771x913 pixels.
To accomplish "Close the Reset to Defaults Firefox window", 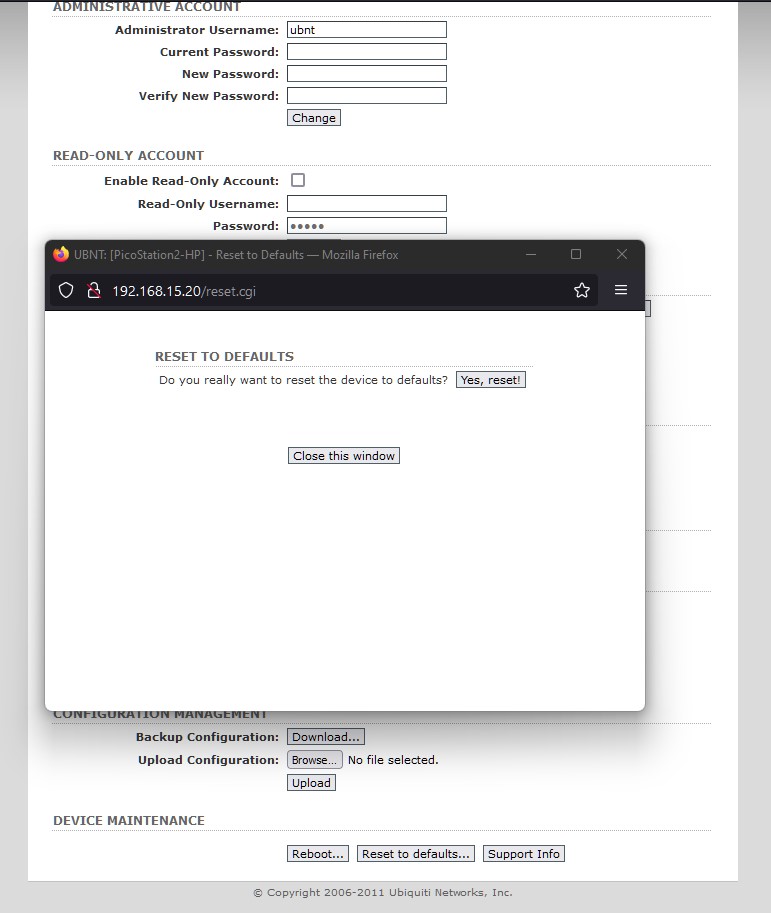I will pyautogui.click(x=622, y=255).
